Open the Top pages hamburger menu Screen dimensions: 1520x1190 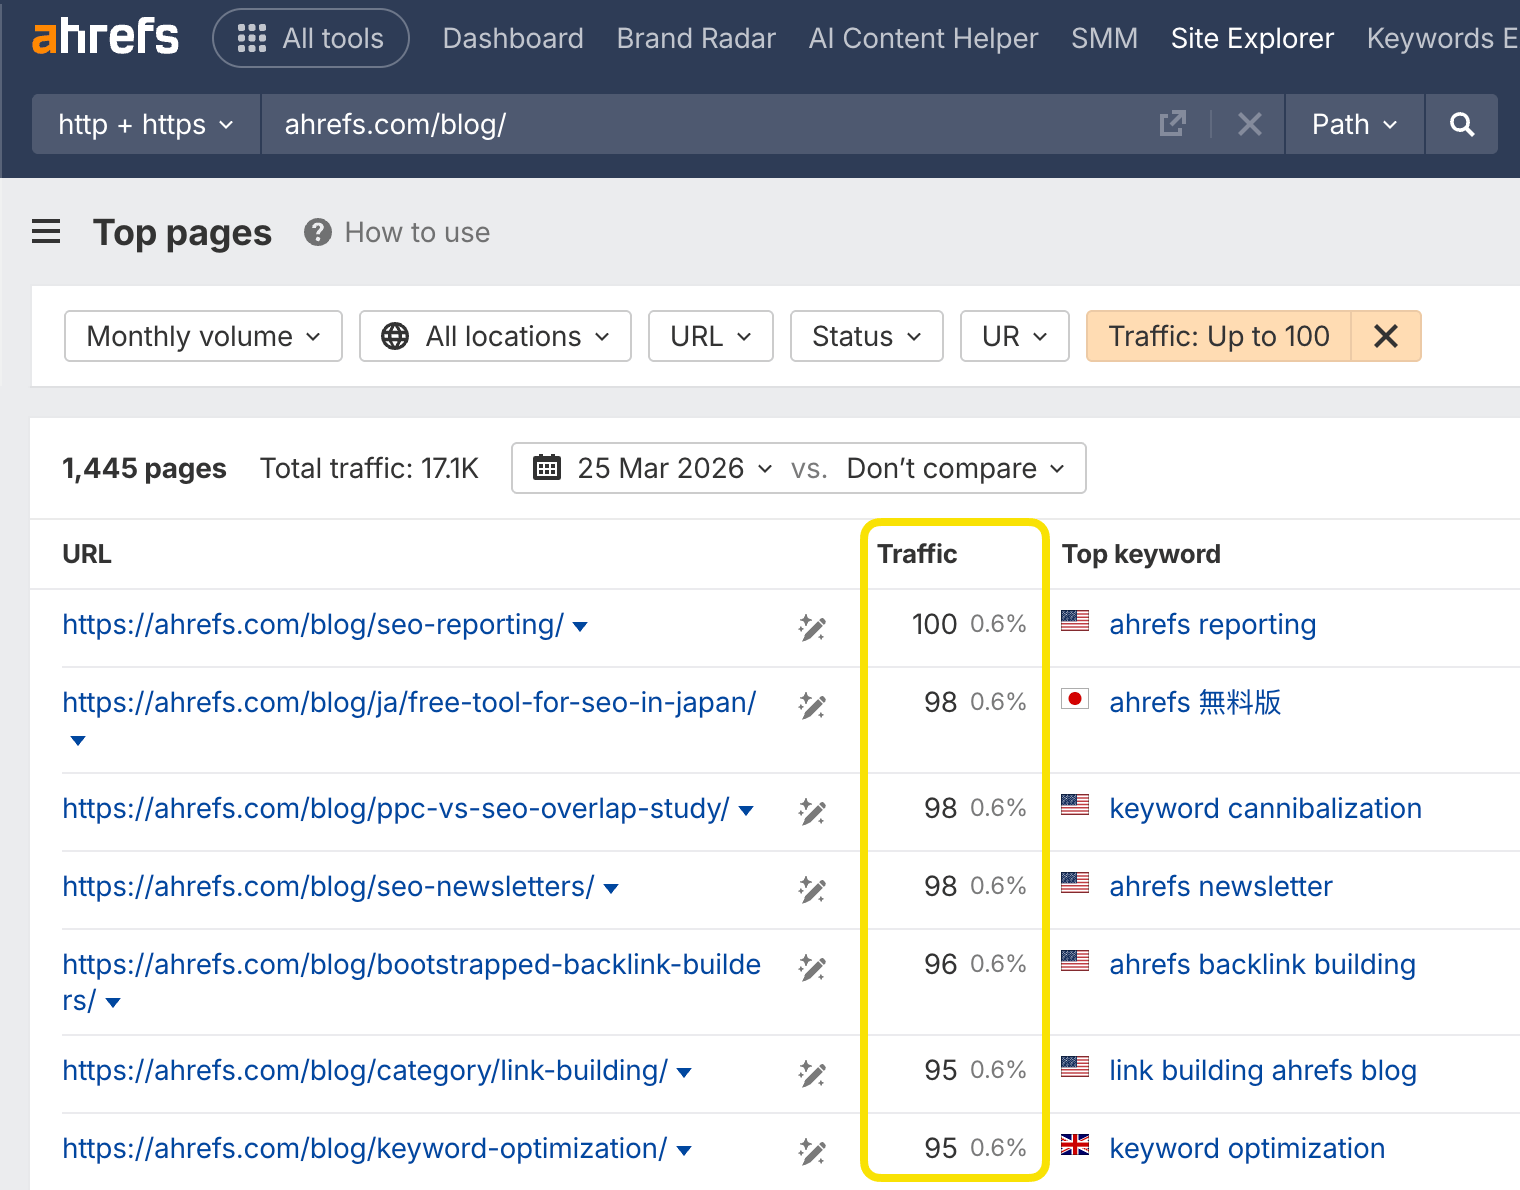click(45, 231)
